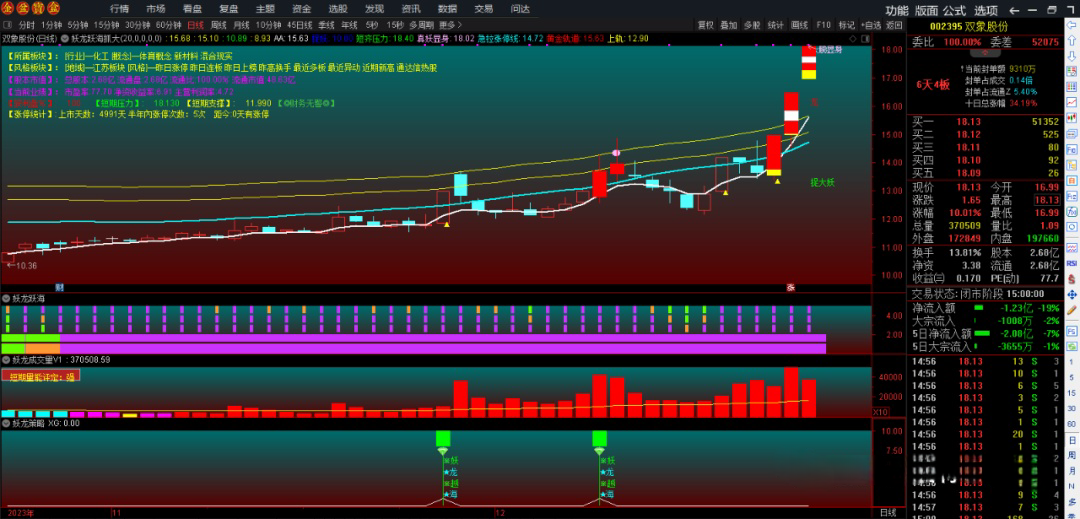
Task: Click the tall red candlestick at chart peak
Action: (x=790, y=113)
